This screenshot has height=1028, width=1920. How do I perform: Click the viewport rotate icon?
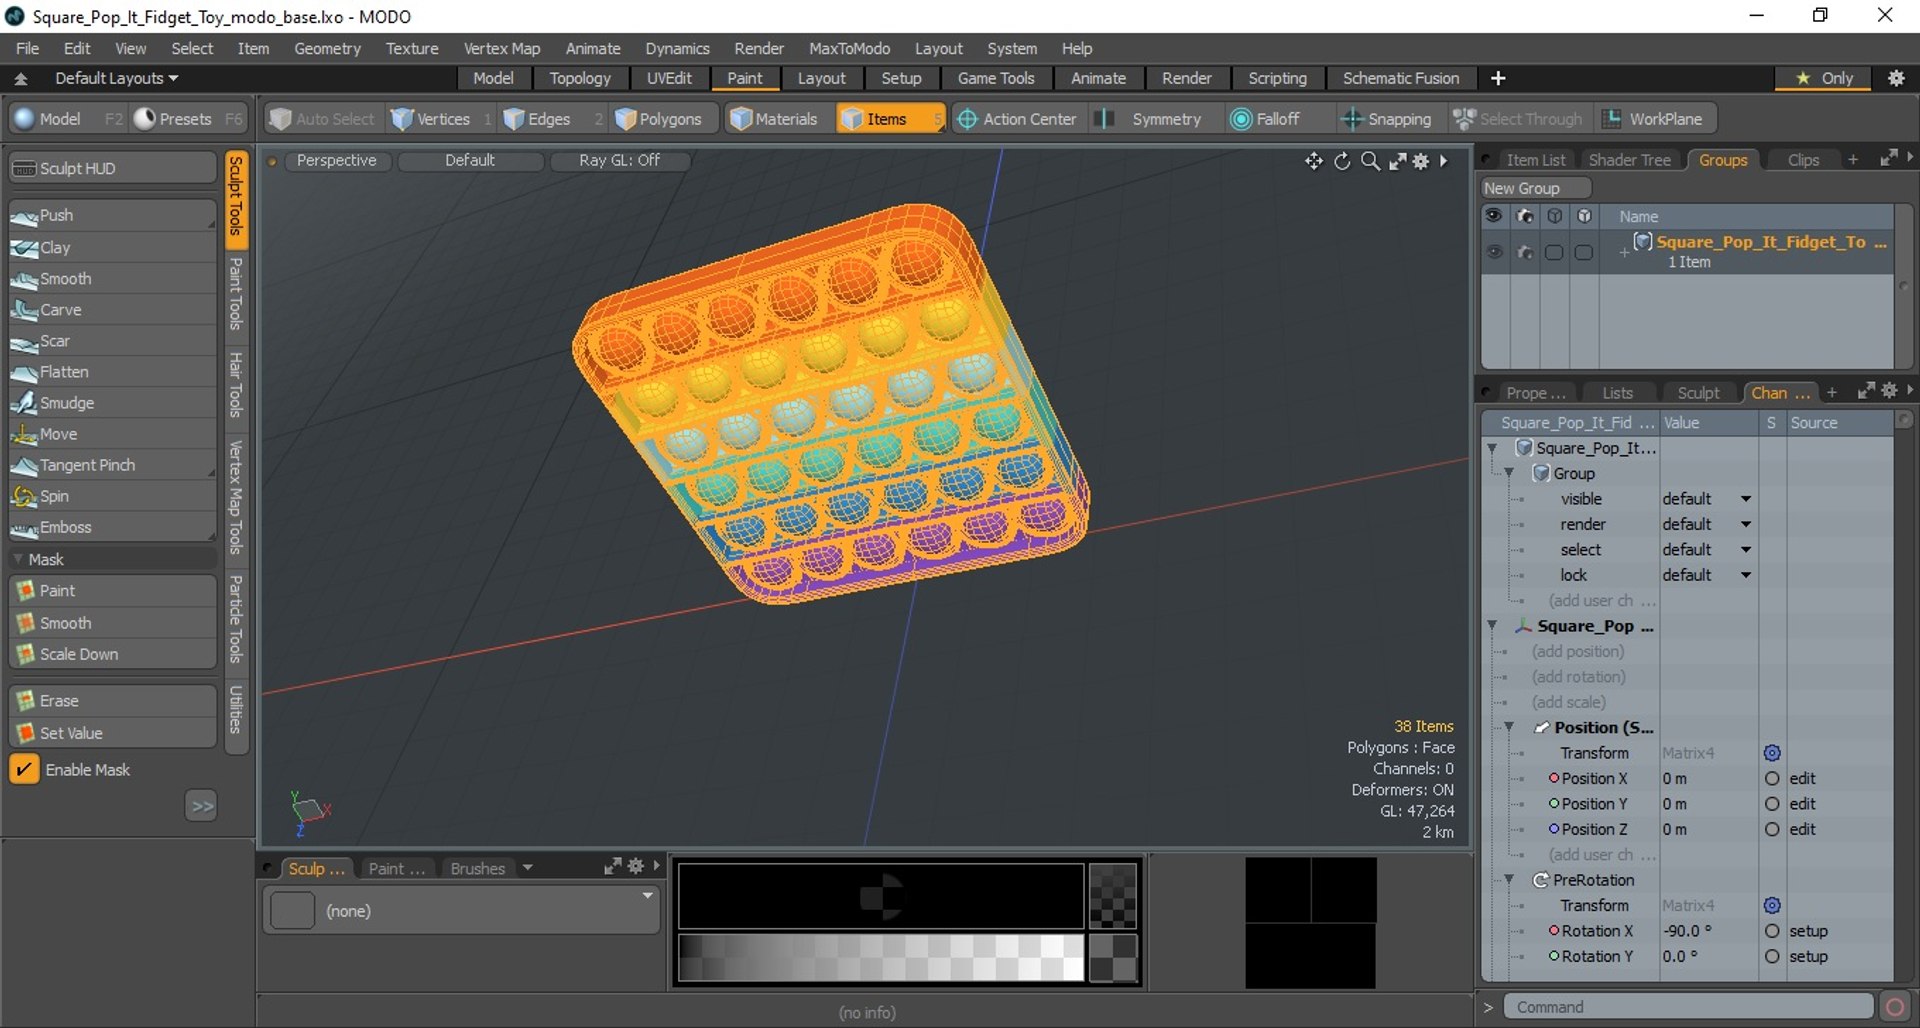[1342, 161]
